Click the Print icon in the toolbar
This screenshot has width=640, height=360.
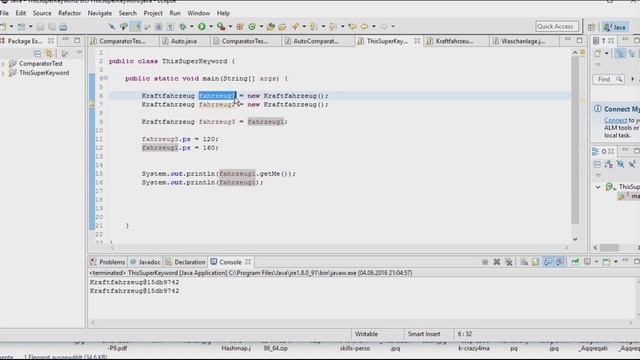pos(63,27)
